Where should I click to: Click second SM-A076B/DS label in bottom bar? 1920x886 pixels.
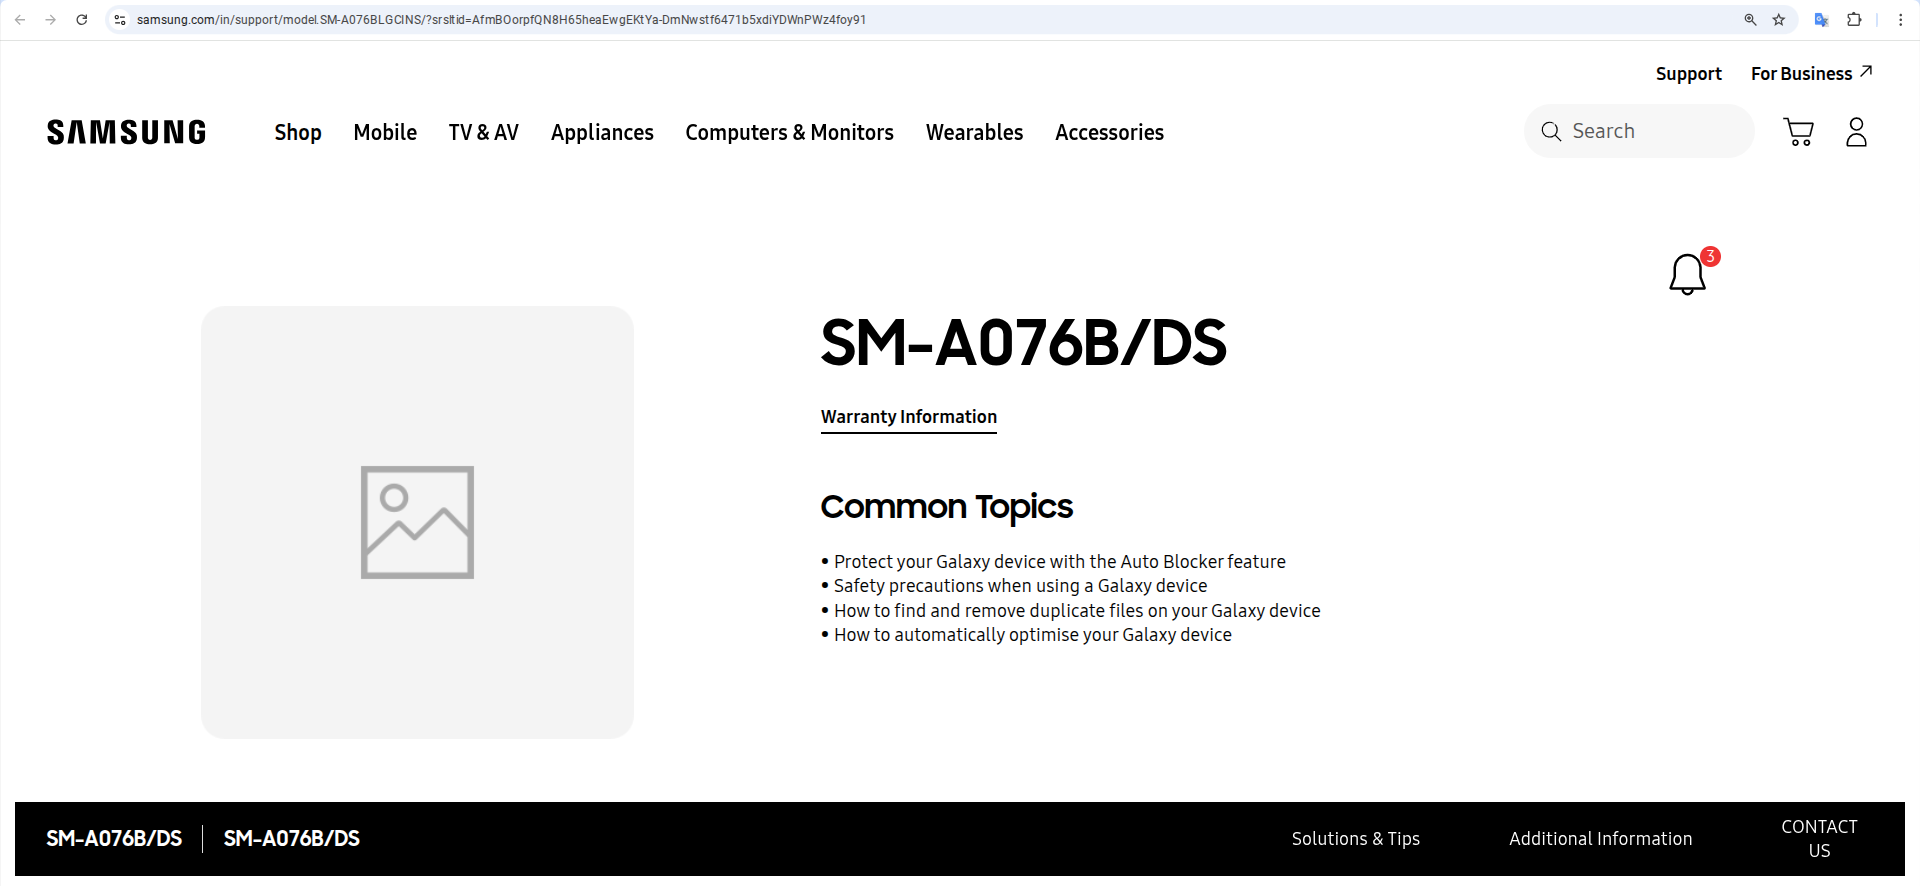coord(291,839)
